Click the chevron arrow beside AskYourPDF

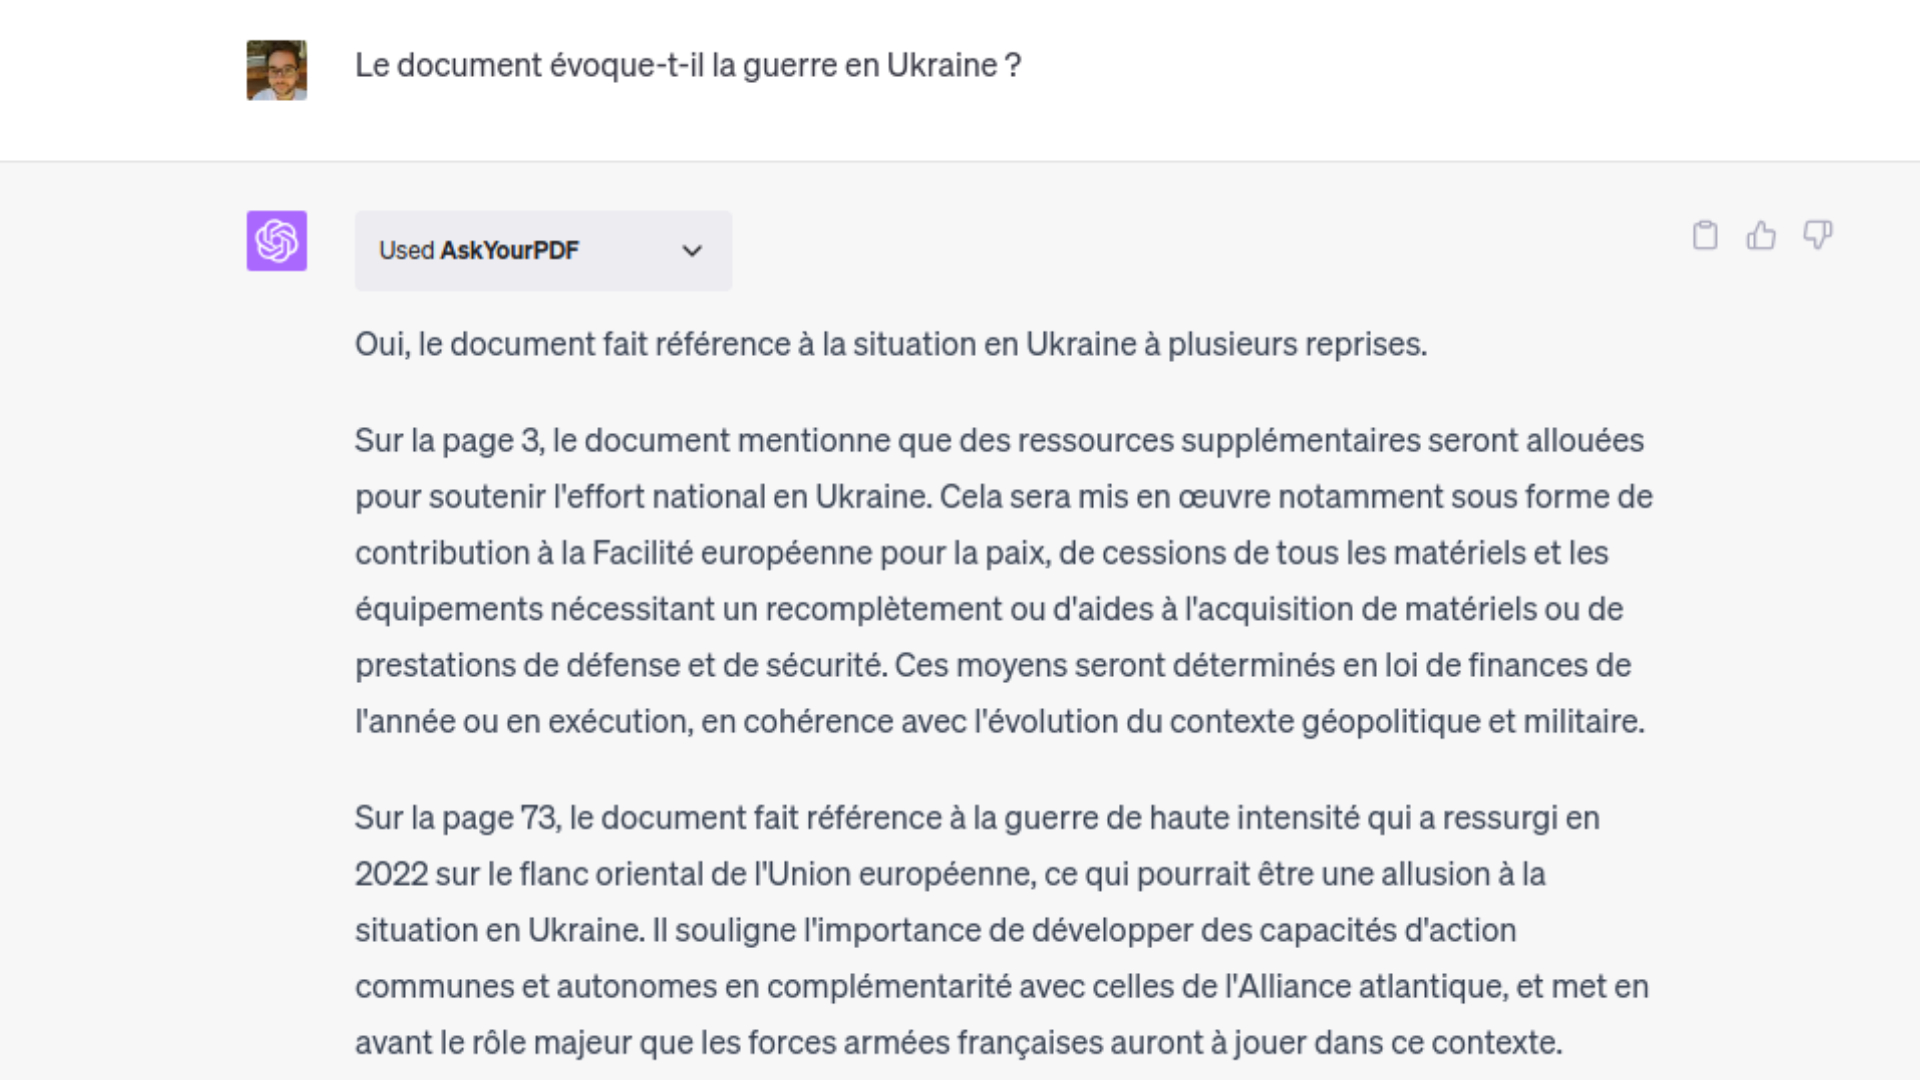tap(692, 251)
